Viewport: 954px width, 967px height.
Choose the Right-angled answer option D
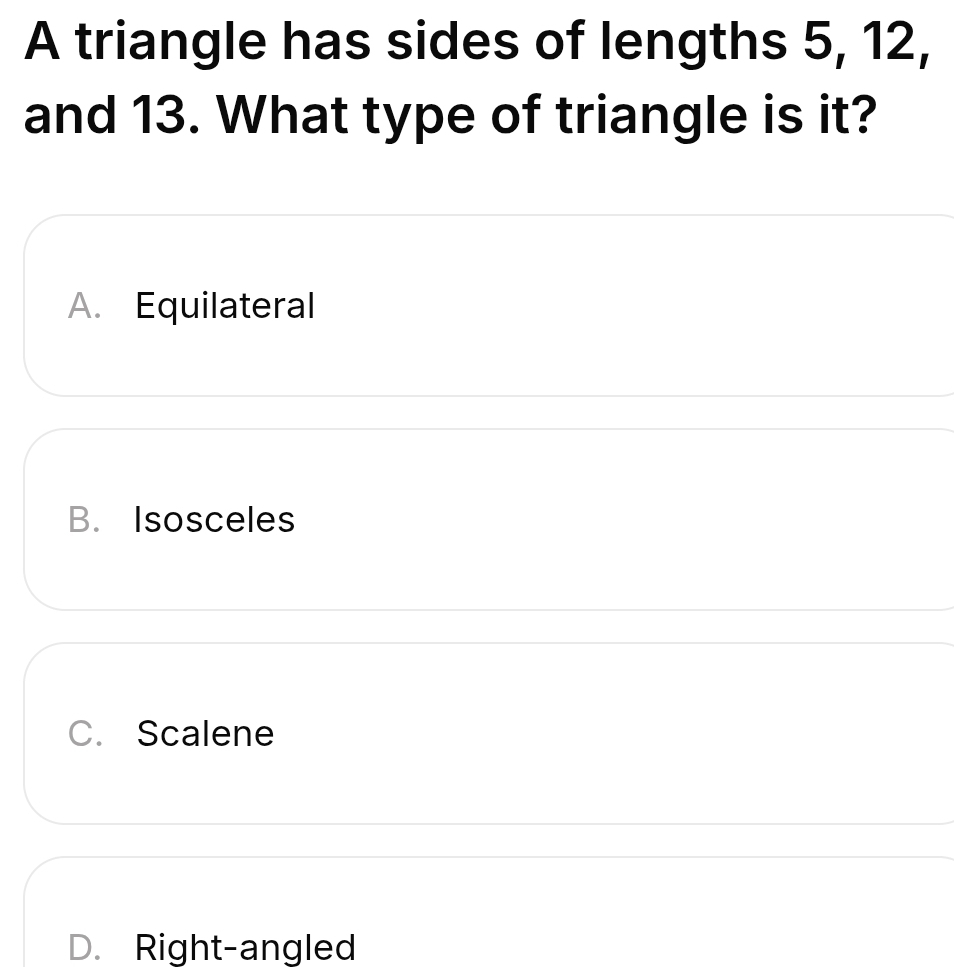click(489, 912)
